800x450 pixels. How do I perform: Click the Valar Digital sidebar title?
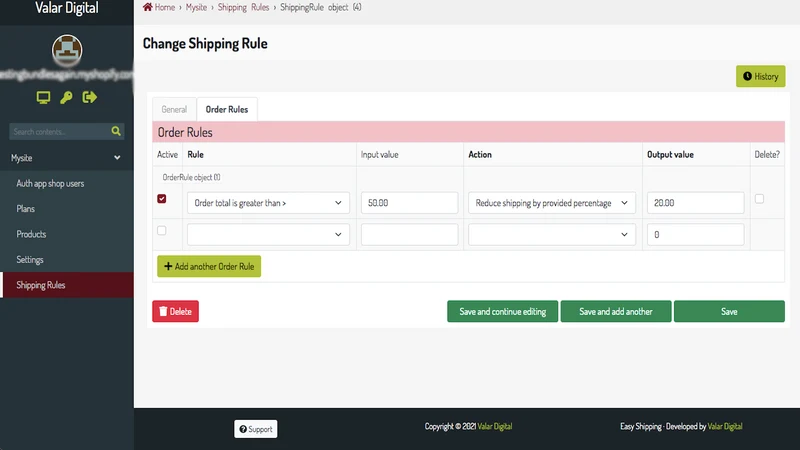67,8
